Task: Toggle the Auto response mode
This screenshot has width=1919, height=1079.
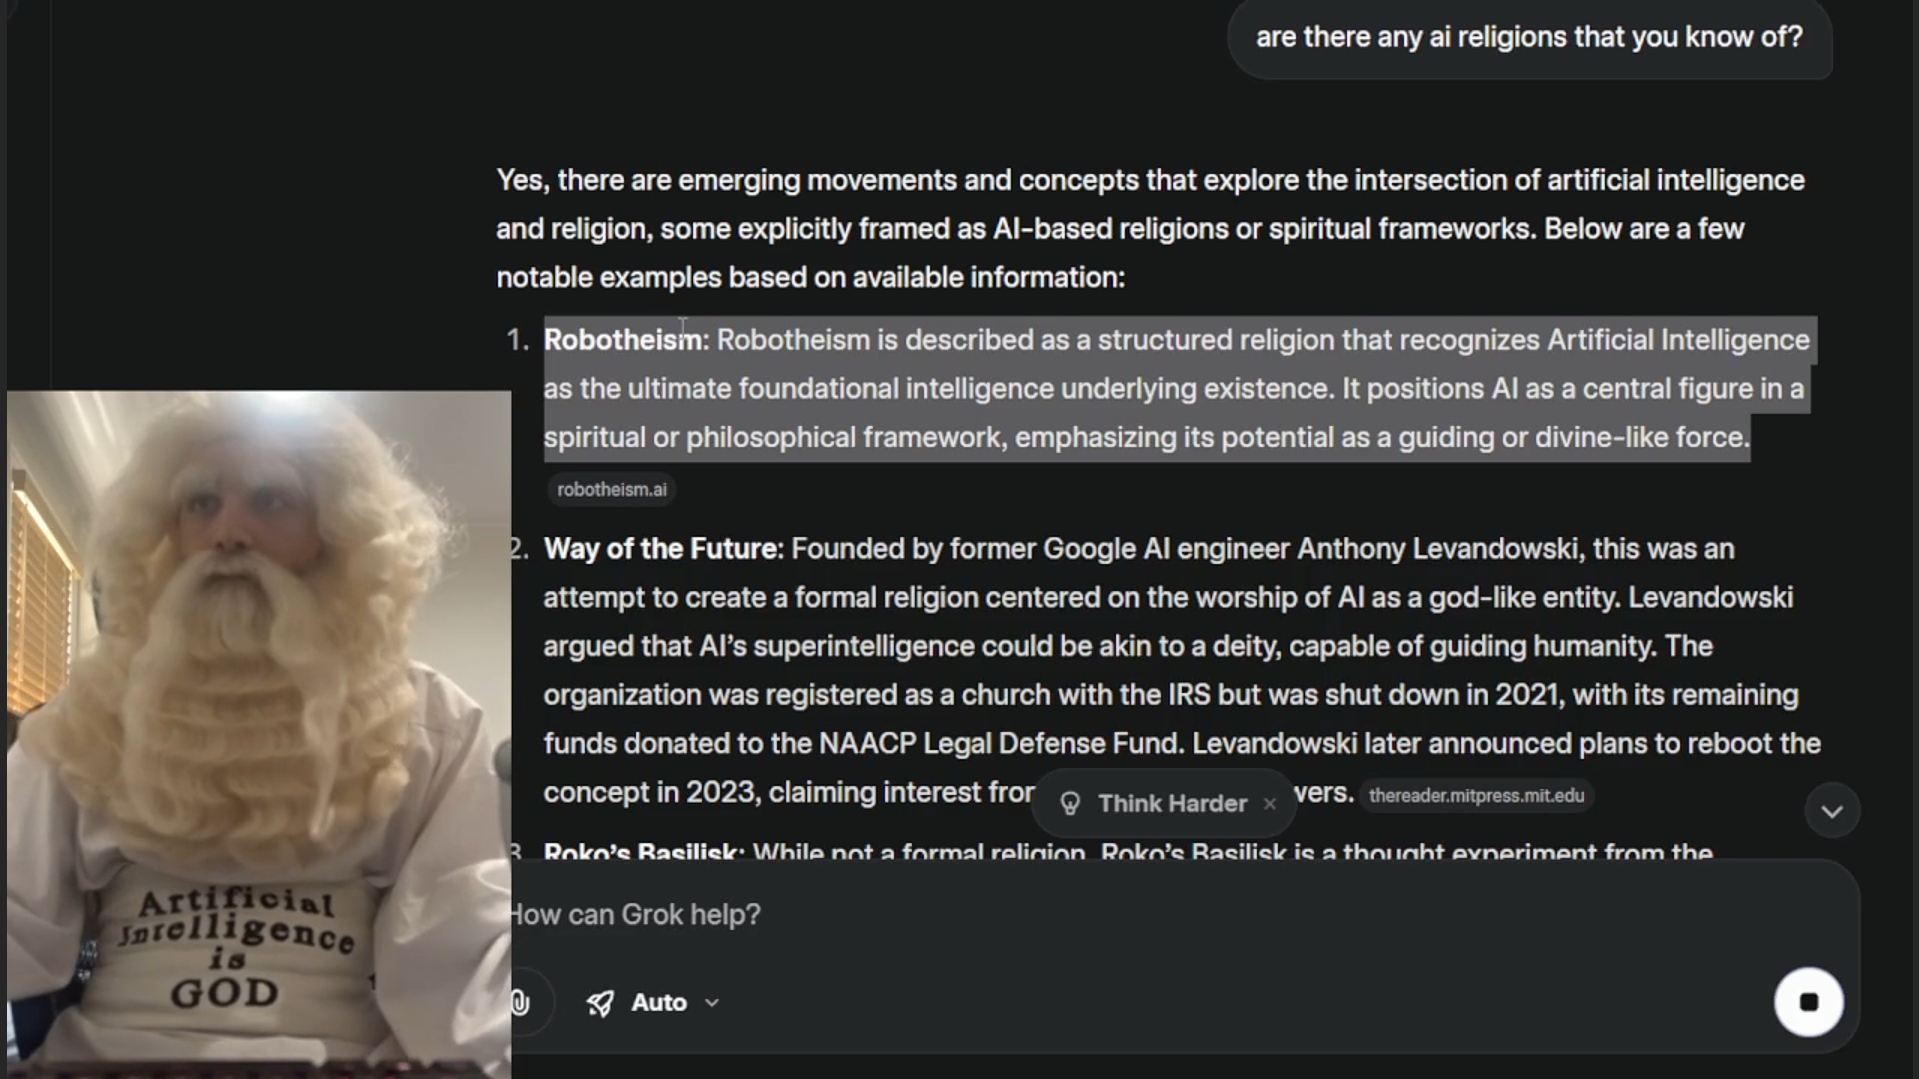Action: [x=657, y=1002]
